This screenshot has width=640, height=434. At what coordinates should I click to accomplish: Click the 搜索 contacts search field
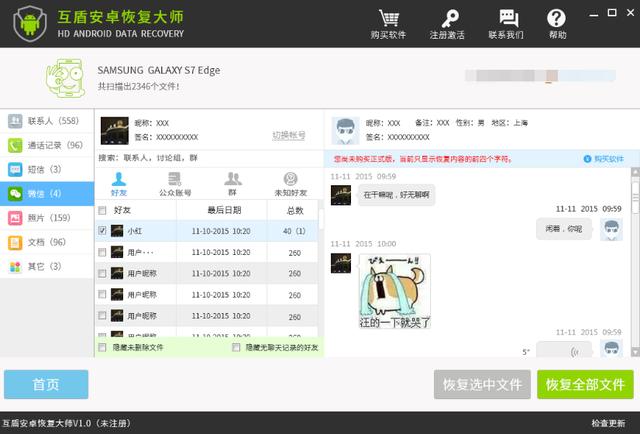209,158
